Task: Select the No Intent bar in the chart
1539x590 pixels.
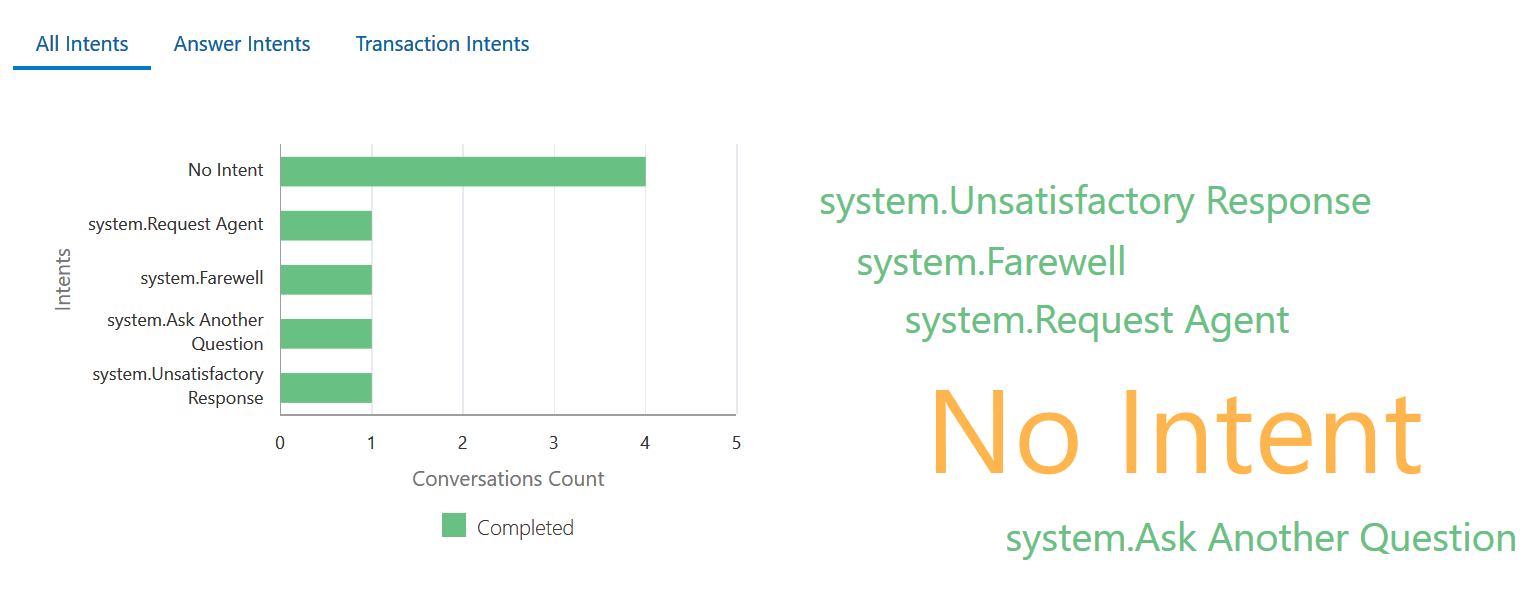Action: [460, 169]
